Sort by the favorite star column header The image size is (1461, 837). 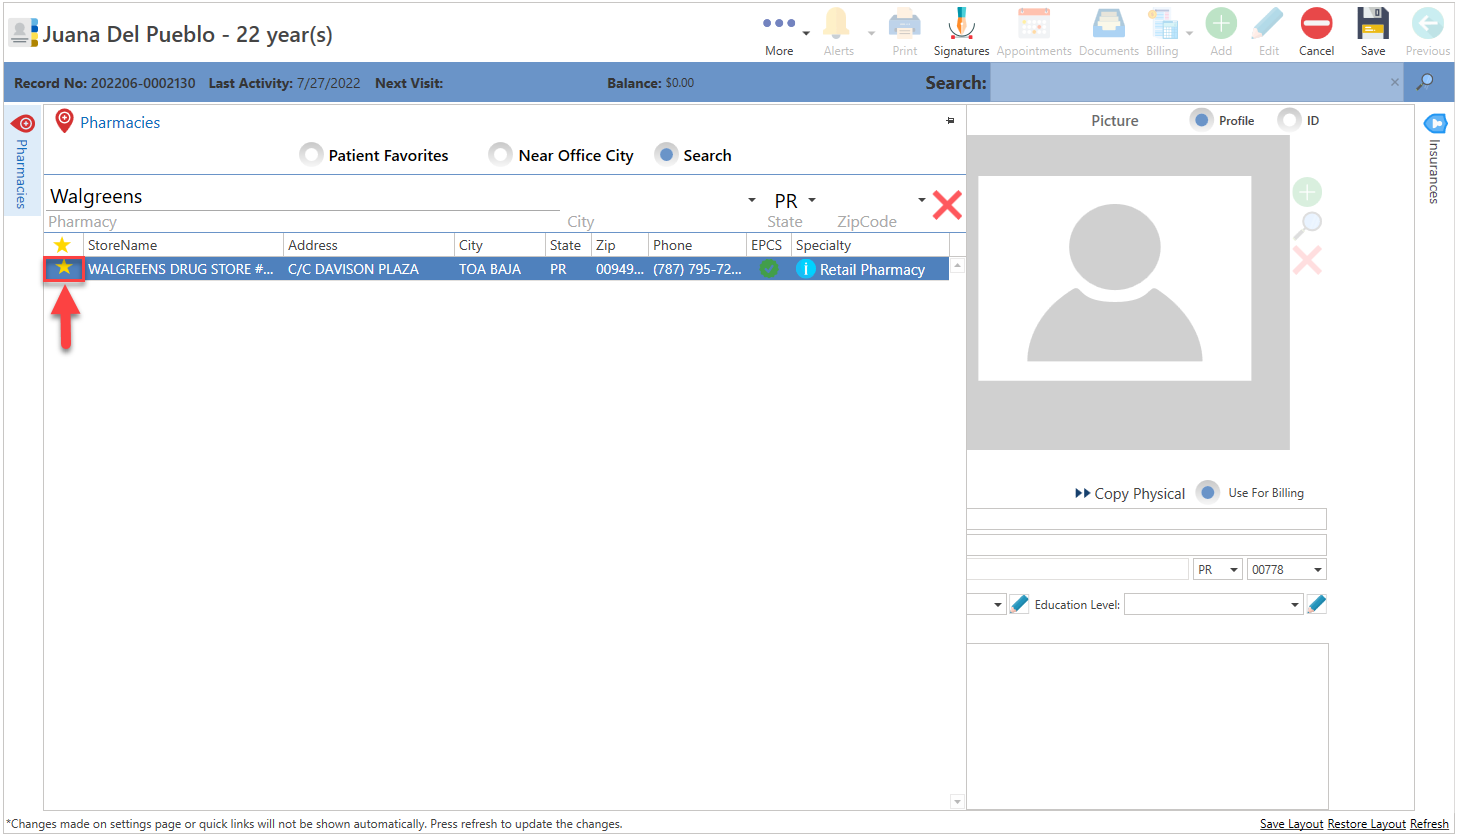[63, 245]
